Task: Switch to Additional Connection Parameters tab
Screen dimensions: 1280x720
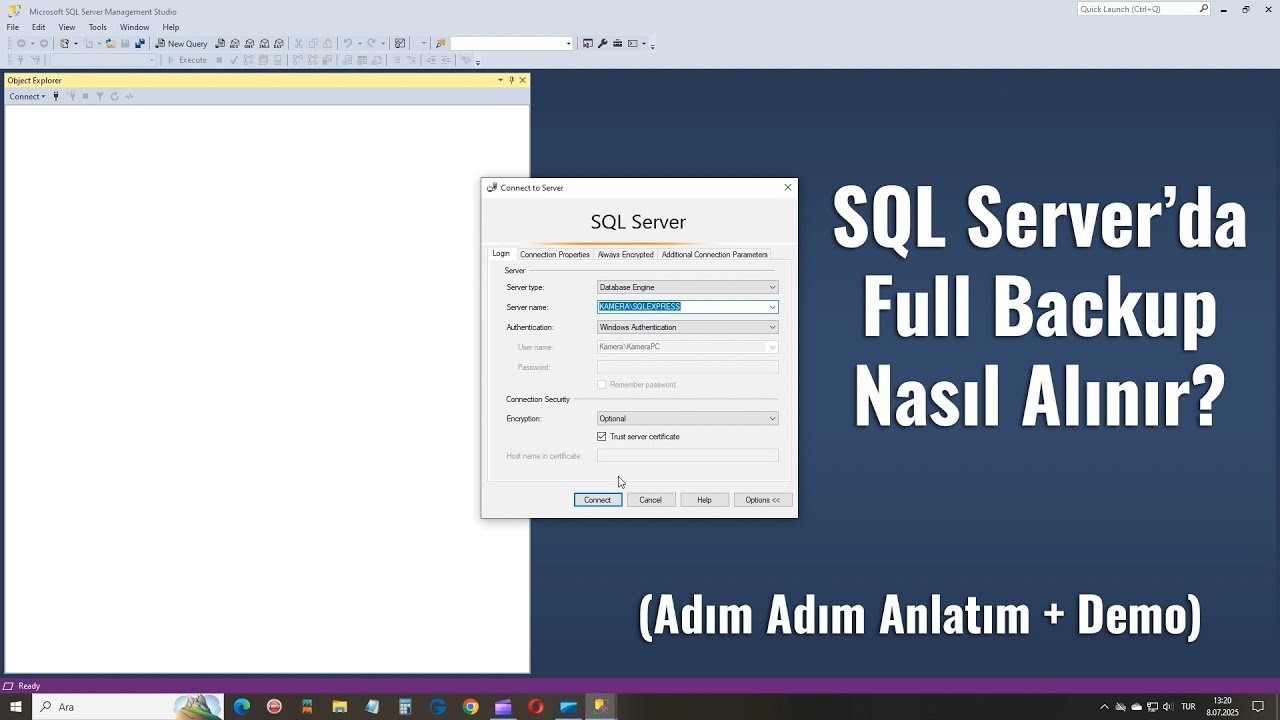Action: (714, 255)
